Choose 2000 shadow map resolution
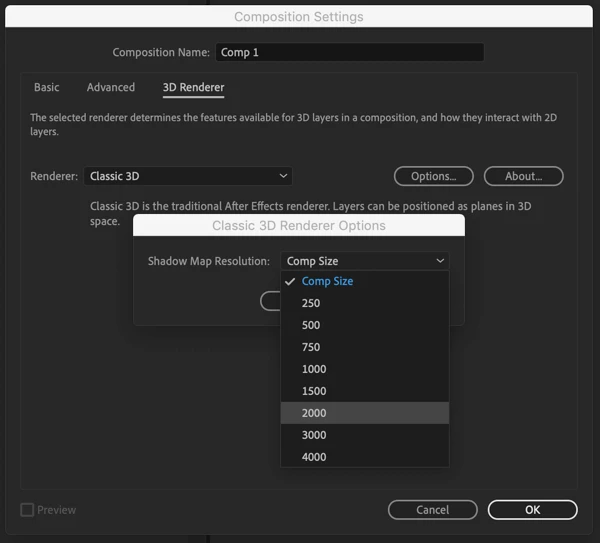Image resolution: width=600 pixels, height=543 pixels. 365,413
